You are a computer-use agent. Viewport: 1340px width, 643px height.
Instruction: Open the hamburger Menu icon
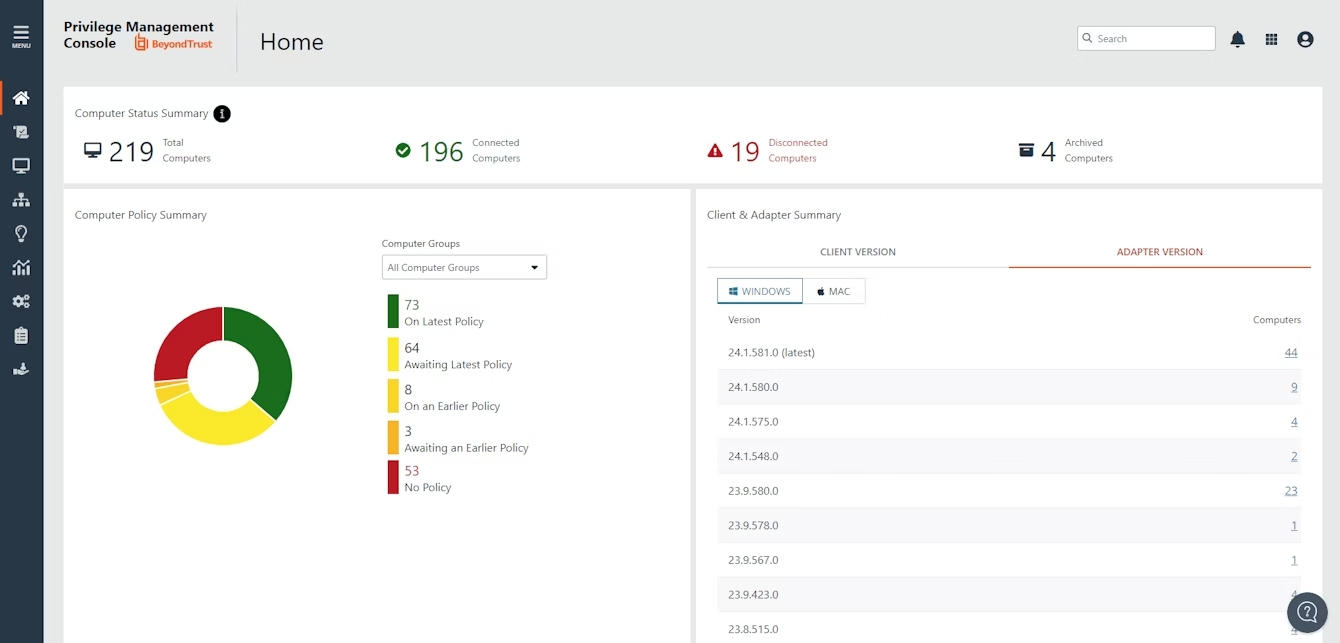tap(21, 37)
